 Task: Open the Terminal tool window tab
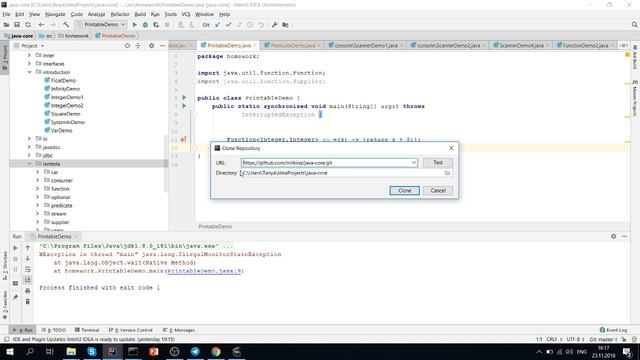point(87,330)
